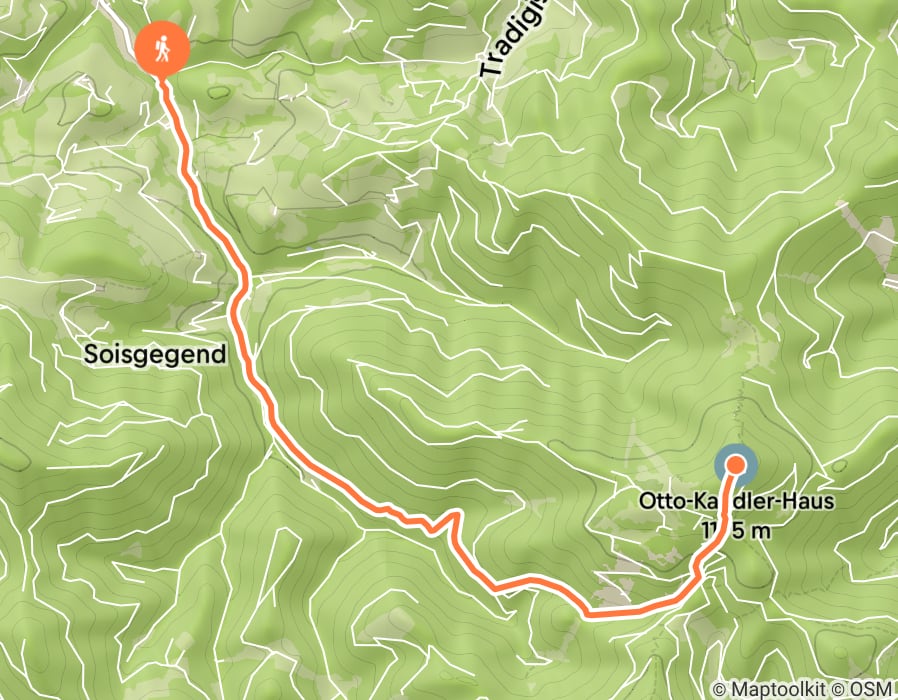Click the elevation label ending in '5 m'

[x=736, y=531]
